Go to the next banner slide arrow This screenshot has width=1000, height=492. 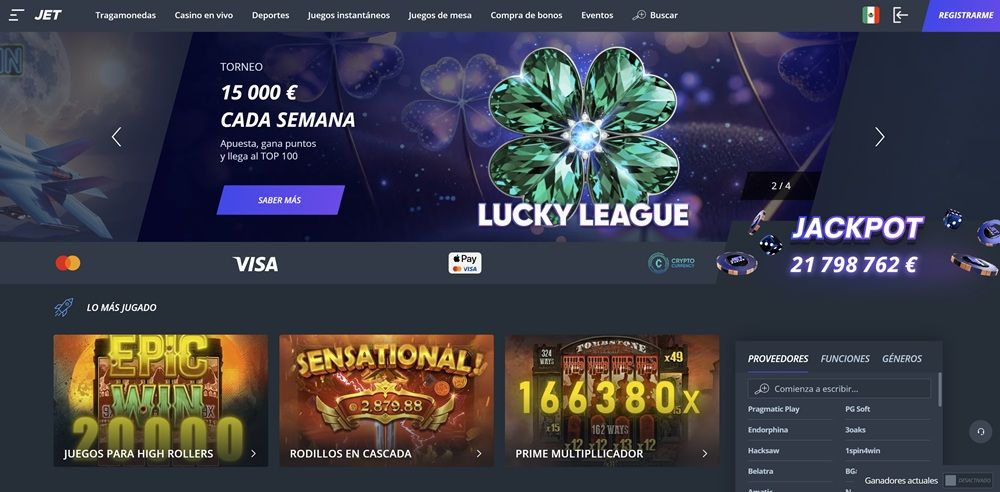click(x=879, y=137)
